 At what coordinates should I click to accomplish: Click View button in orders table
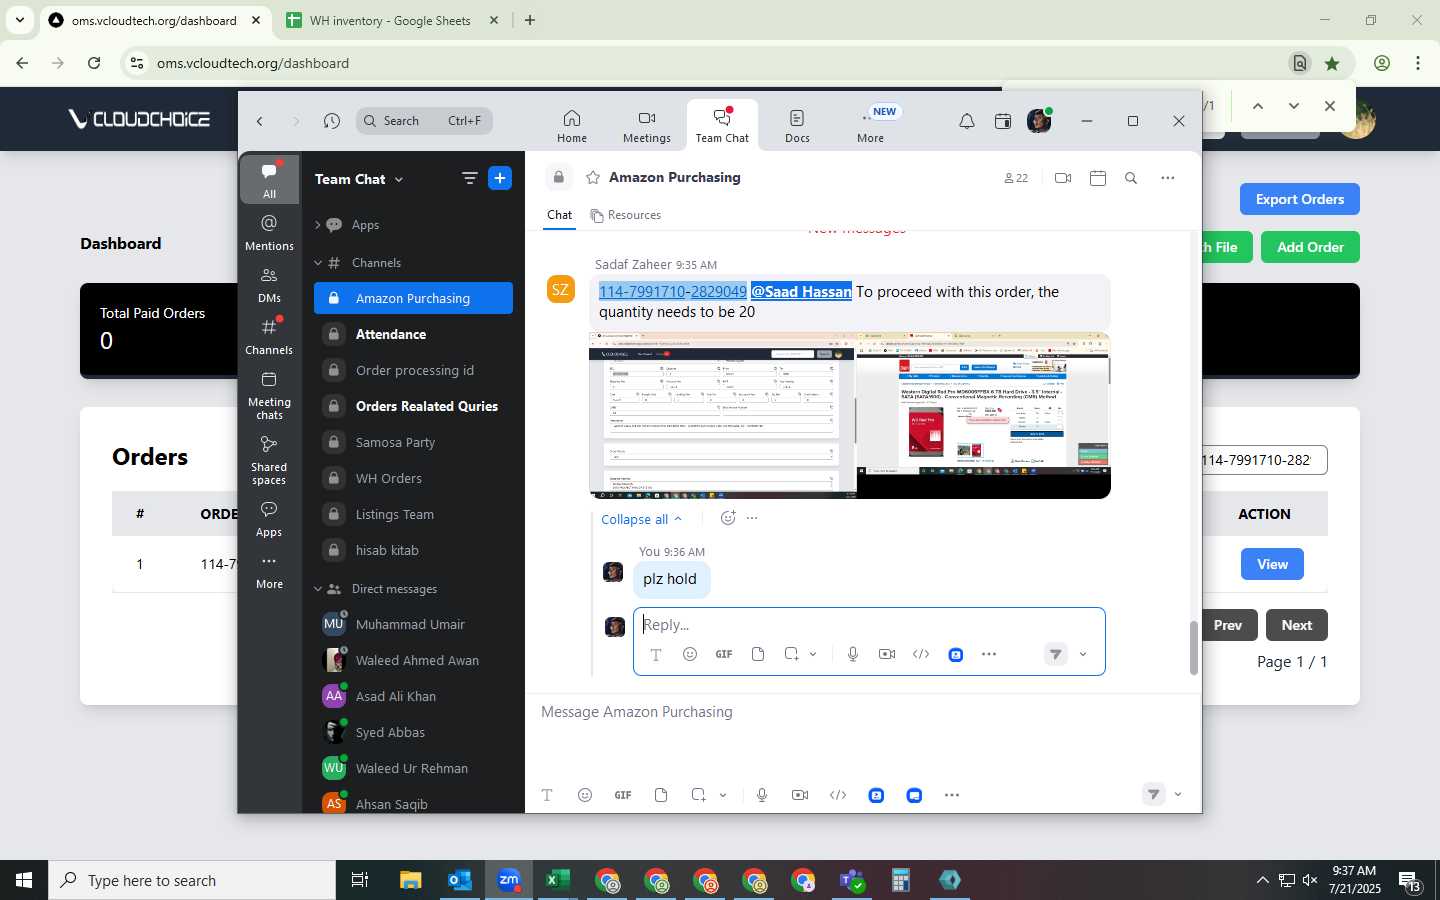tap(1272, 564)
